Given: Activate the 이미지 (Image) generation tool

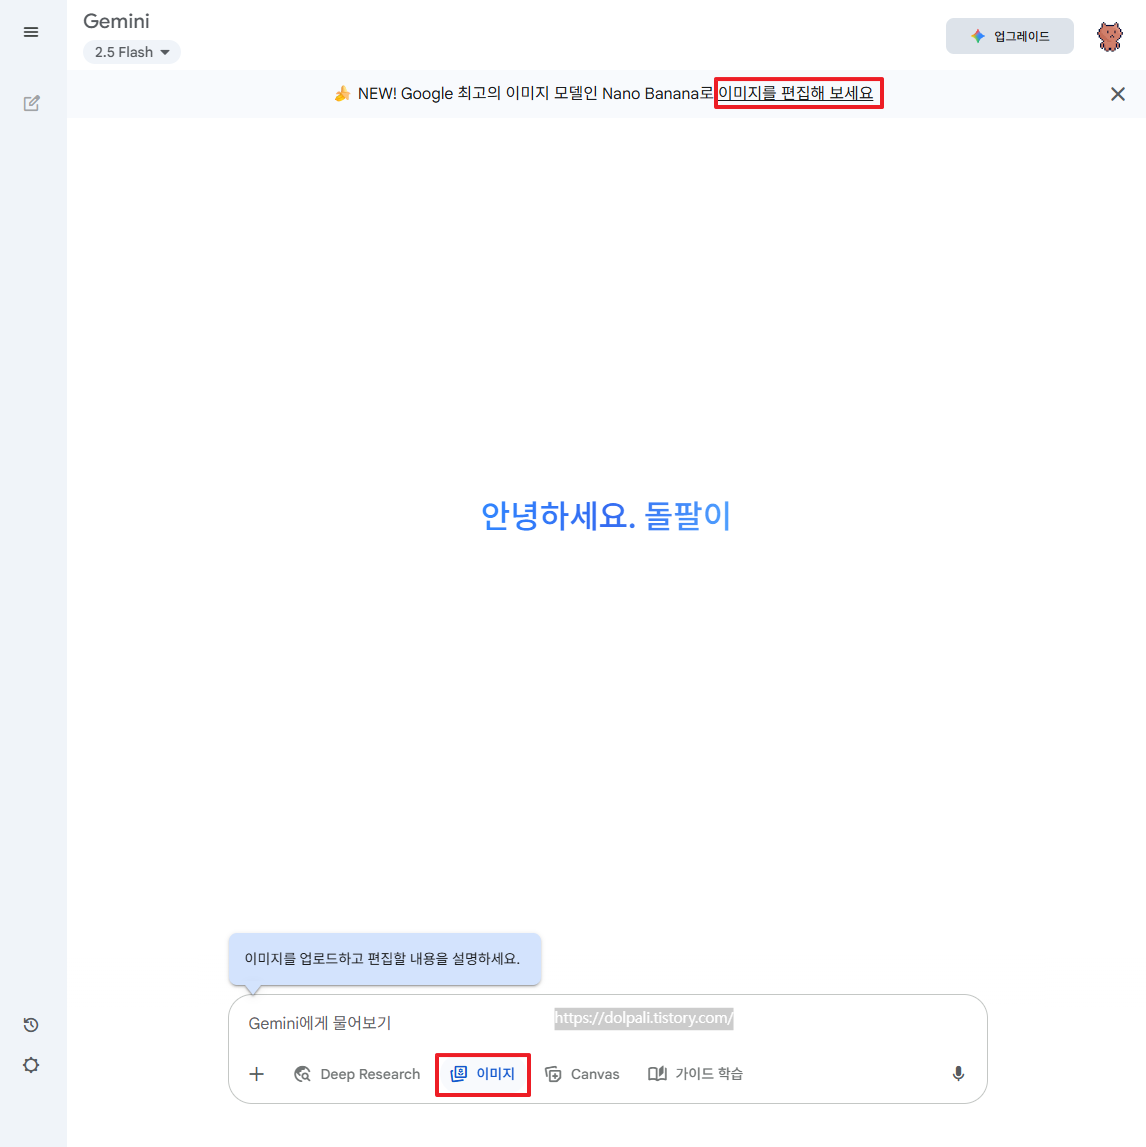Looking at the screenshot, I should click(x=482, y=1073).
